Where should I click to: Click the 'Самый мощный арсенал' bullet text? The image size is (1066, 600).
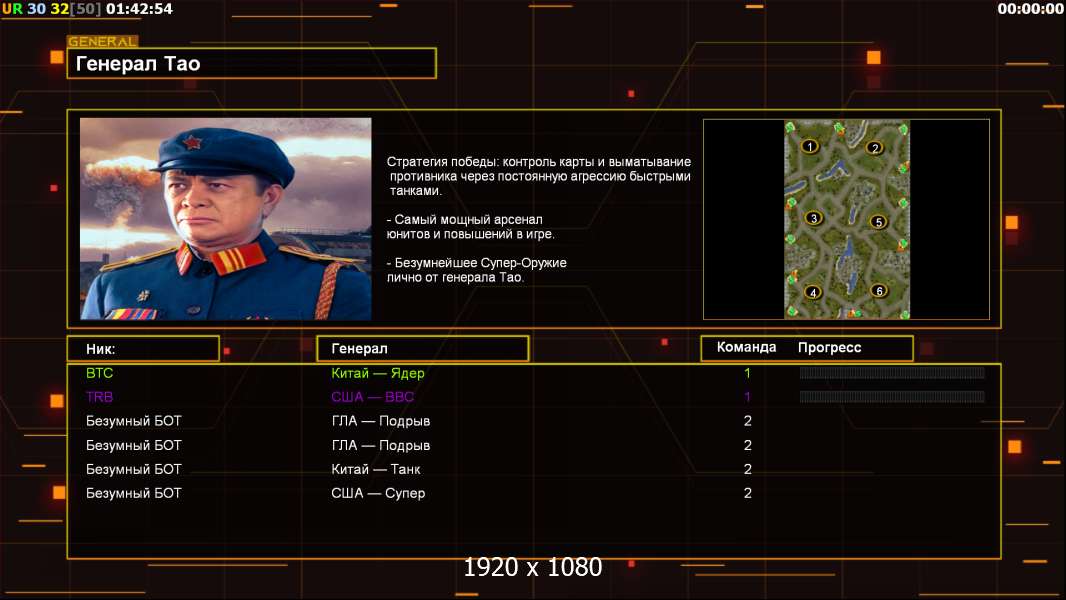tap(470, 227)
